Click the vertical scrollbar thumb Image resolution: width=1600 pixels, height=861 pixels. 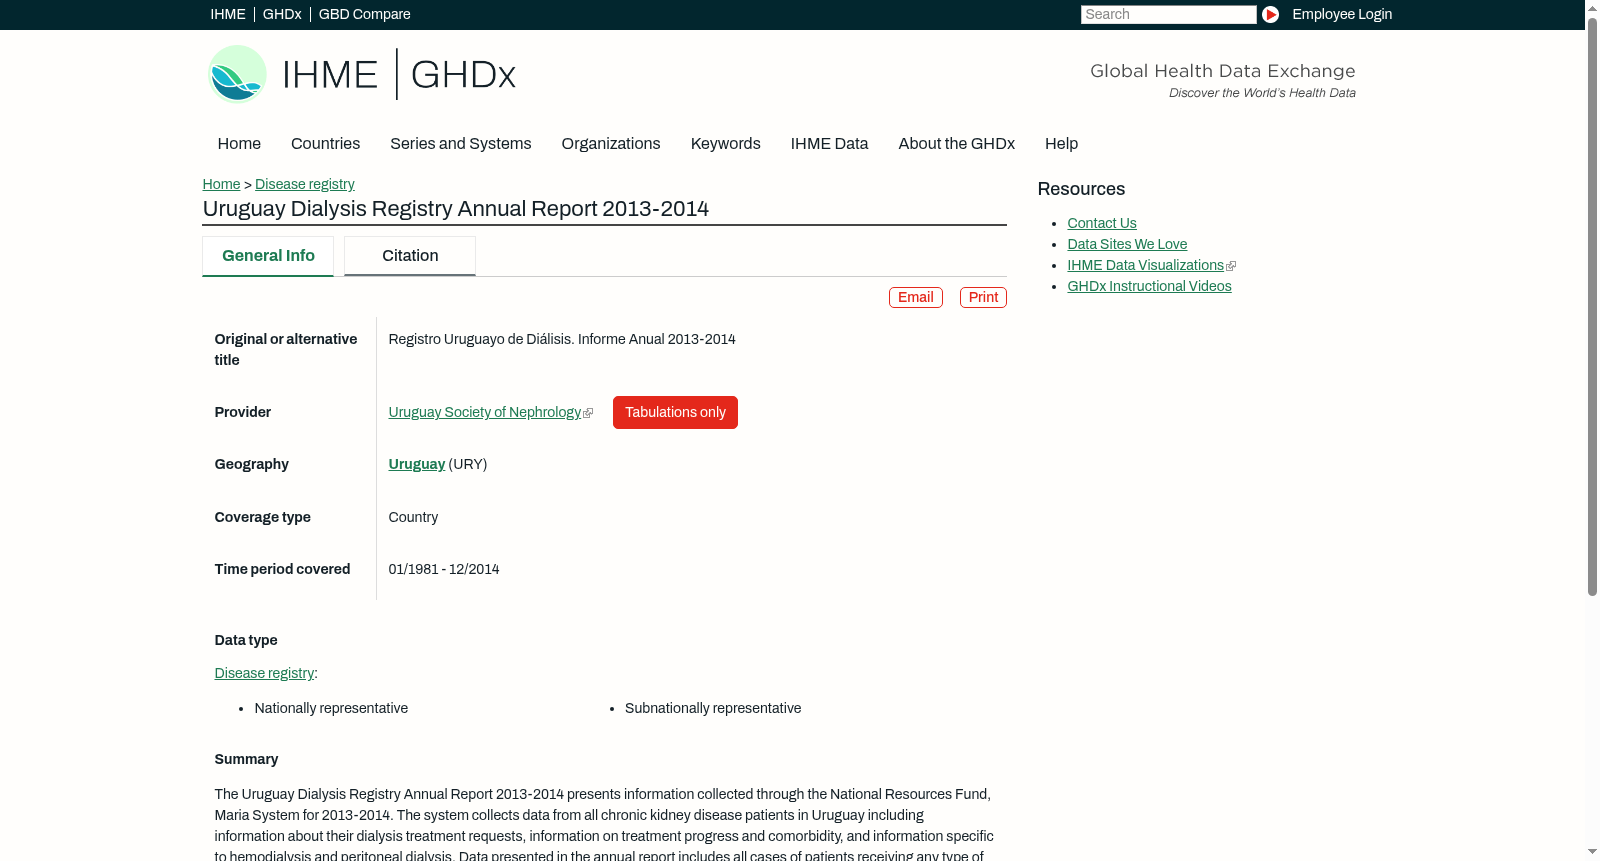[1592, 305]
